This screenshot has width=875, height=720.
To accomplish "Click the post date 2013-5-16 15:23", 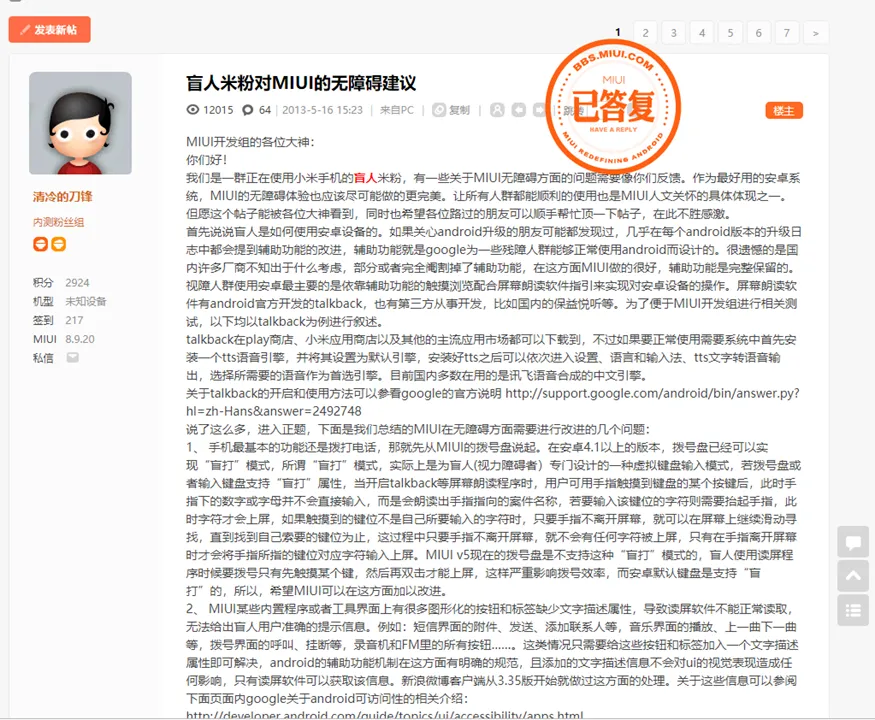I will click(x=322, y=110).
